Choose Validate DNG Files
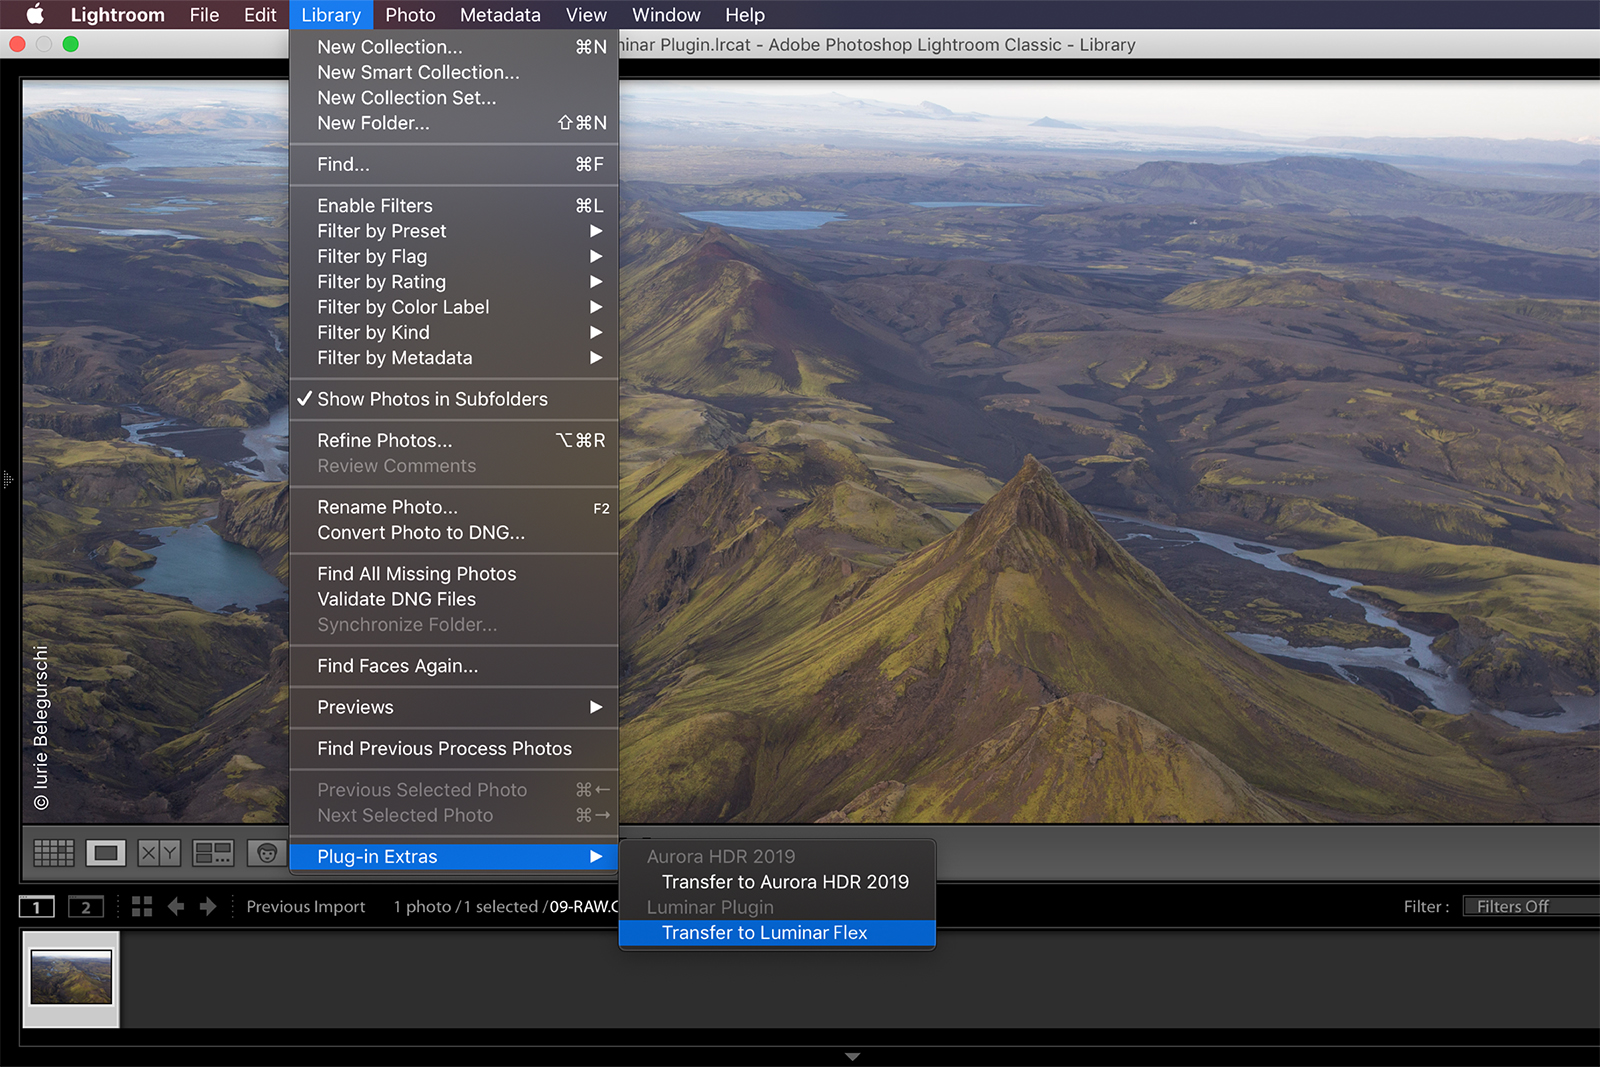 (454, 599)
